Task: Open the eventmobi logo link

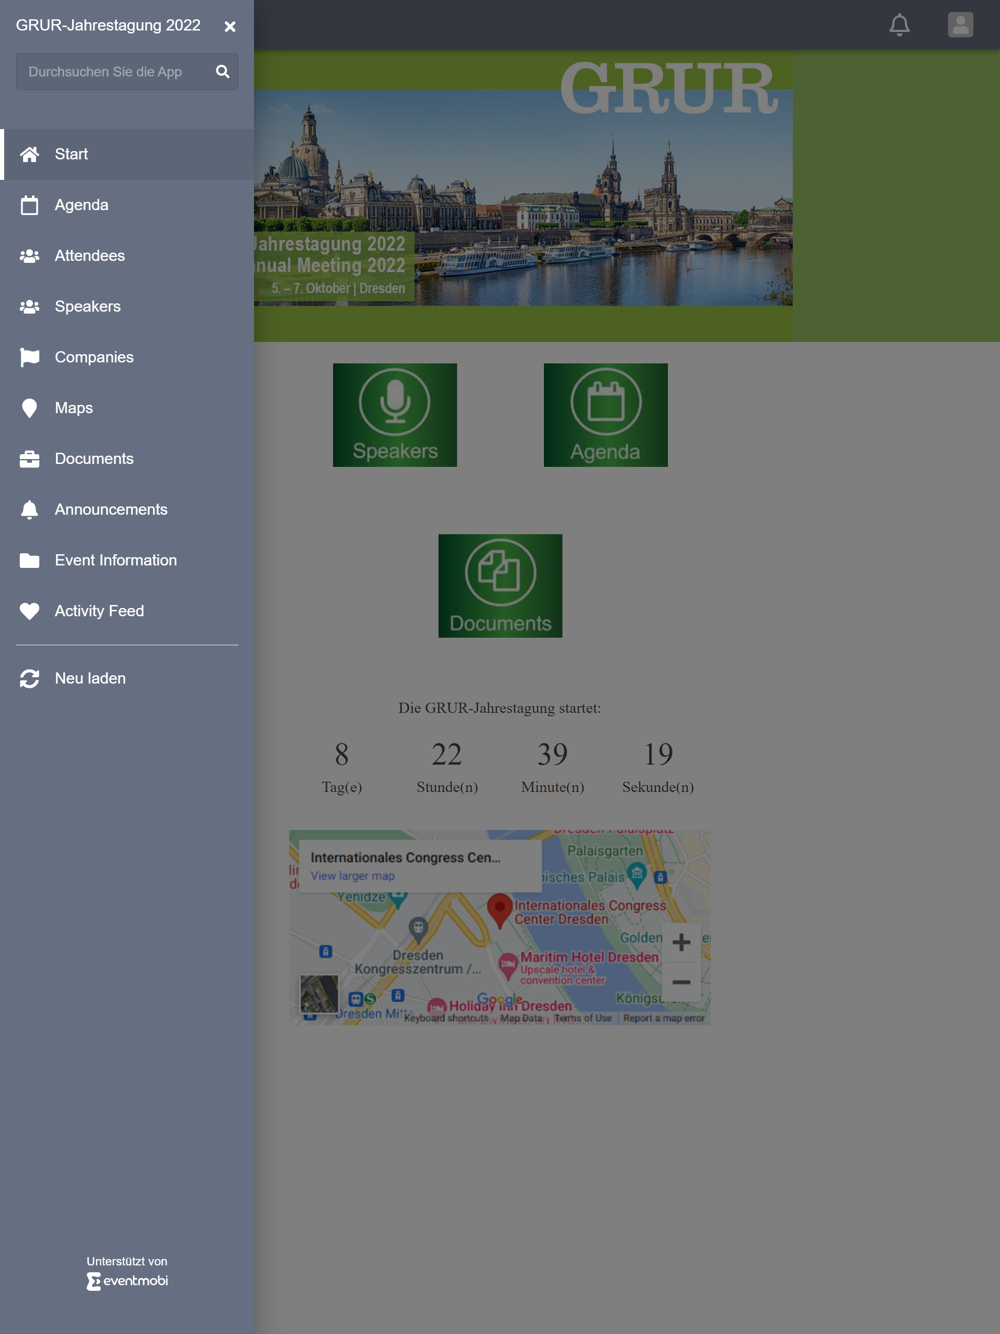Action: [127, 1281]
